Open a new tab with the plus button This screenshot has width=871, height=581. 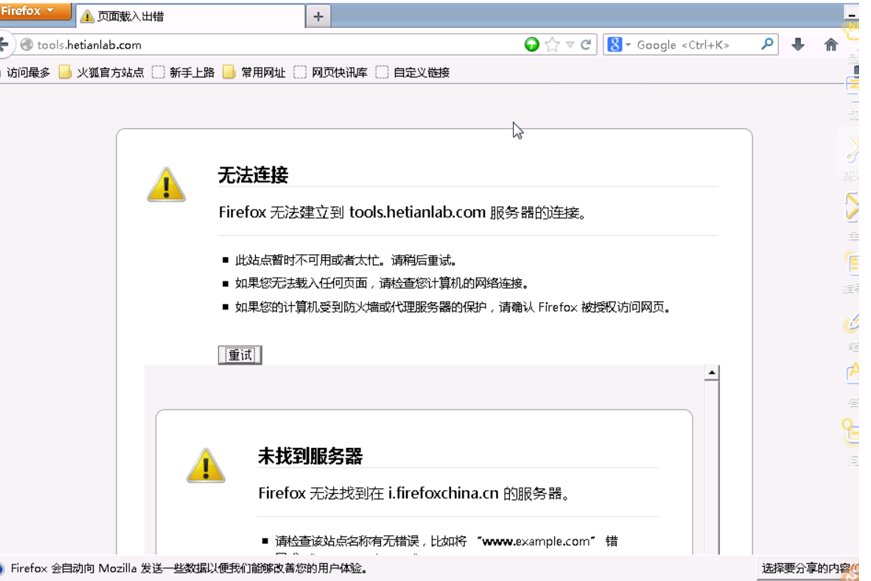coord(318,17)
